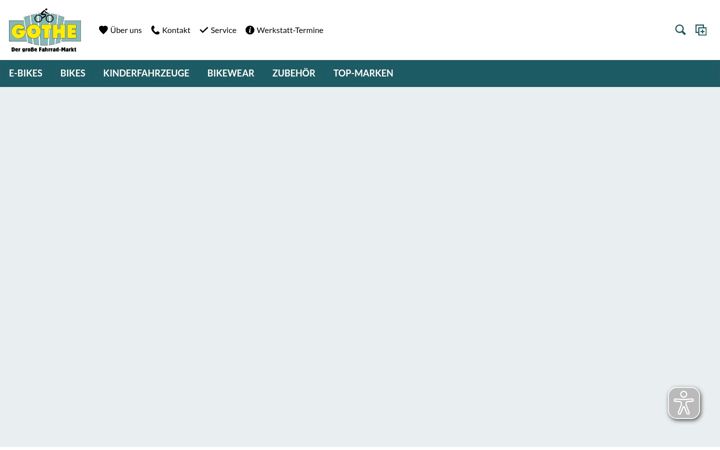Open the BIKEWEAR menu
Screen dimensions: 720x450
231,73
